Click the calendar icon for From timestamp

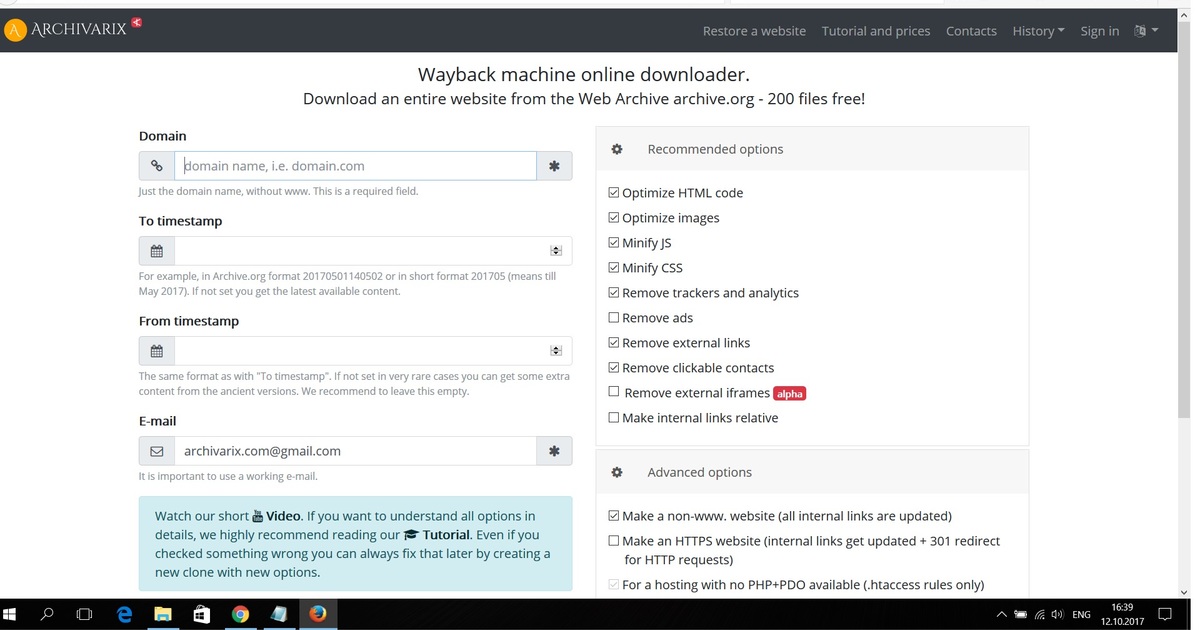[157, 351]
